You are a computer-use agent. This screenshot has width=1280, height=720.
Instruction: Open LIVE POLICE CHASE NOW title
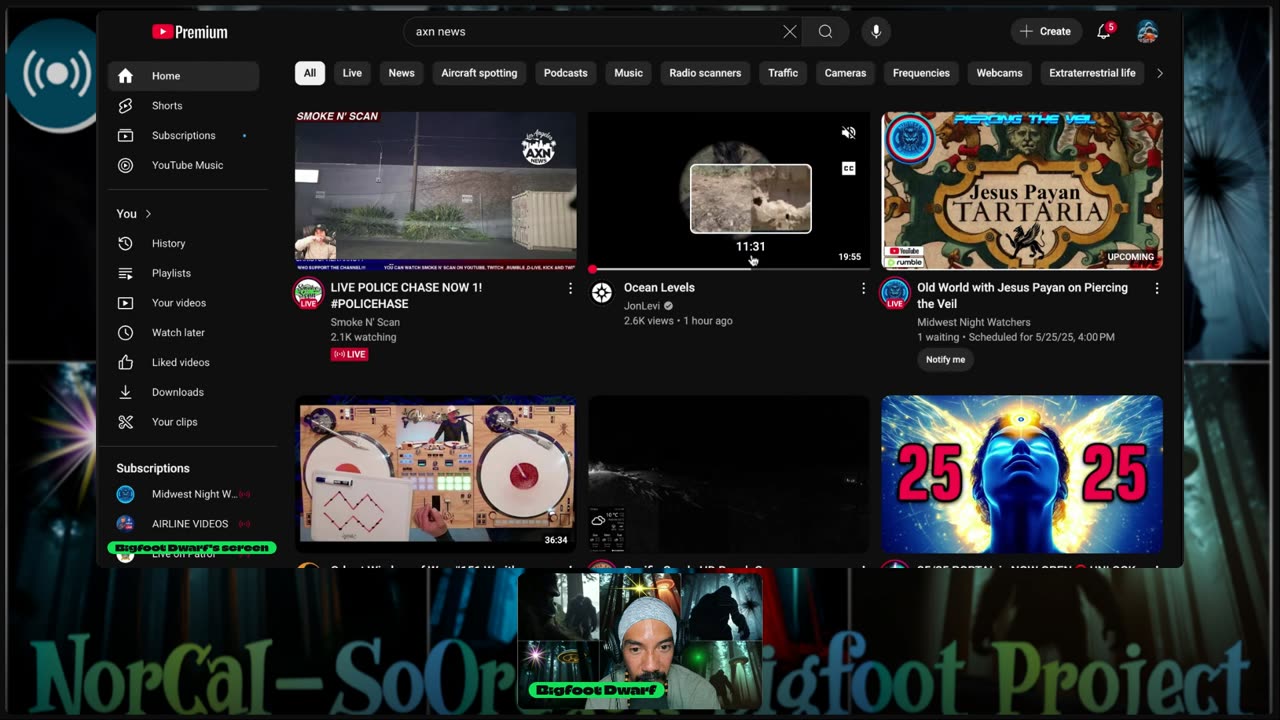pos(406,295)
